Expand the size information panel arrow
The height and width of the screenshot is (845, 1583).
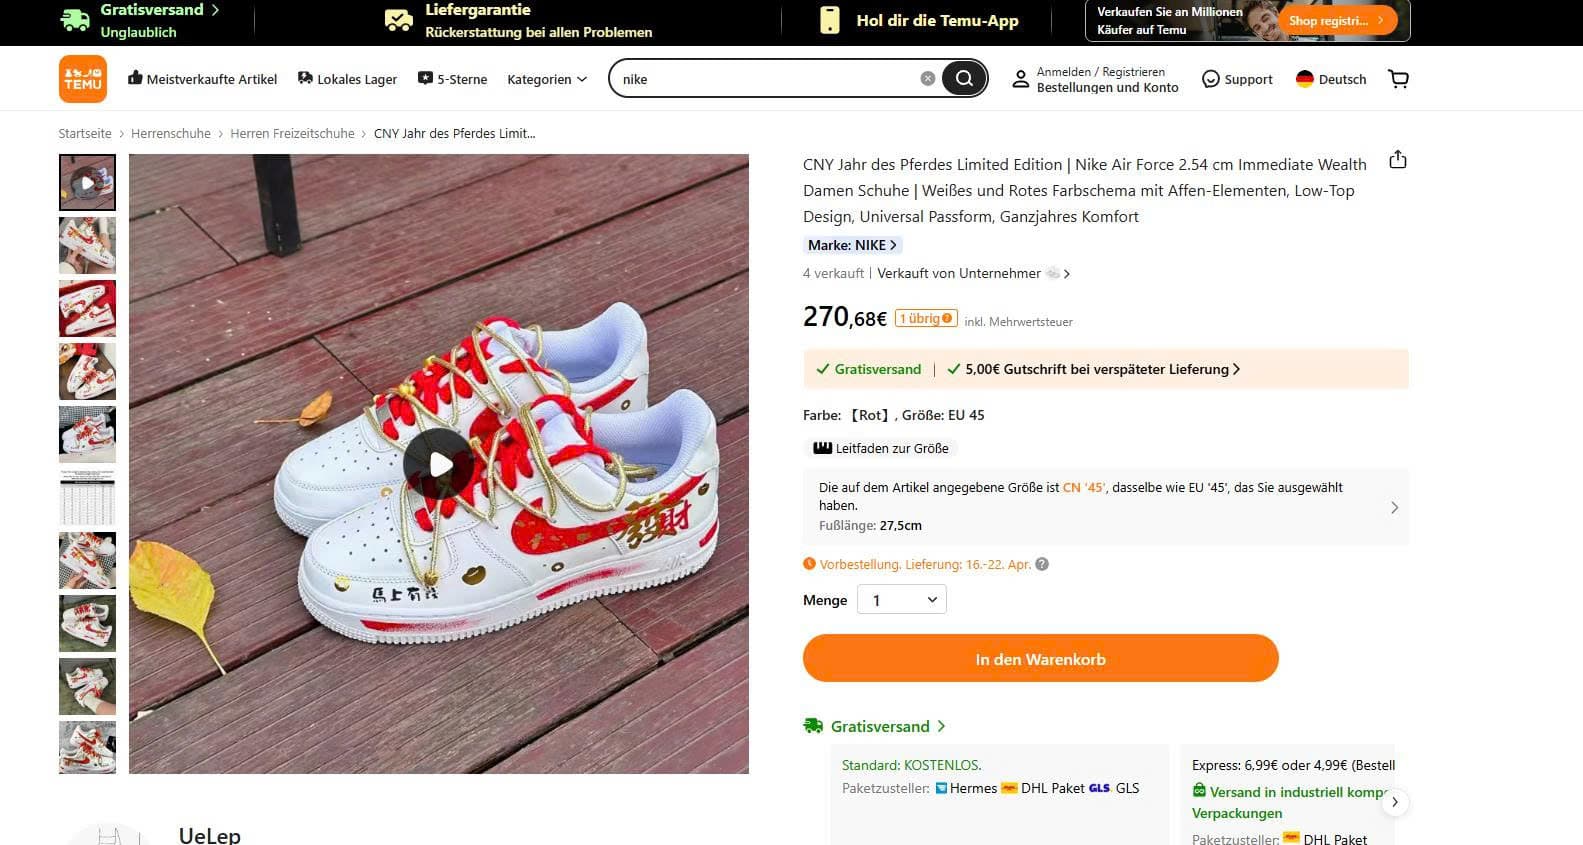(x=1394, y=507)
